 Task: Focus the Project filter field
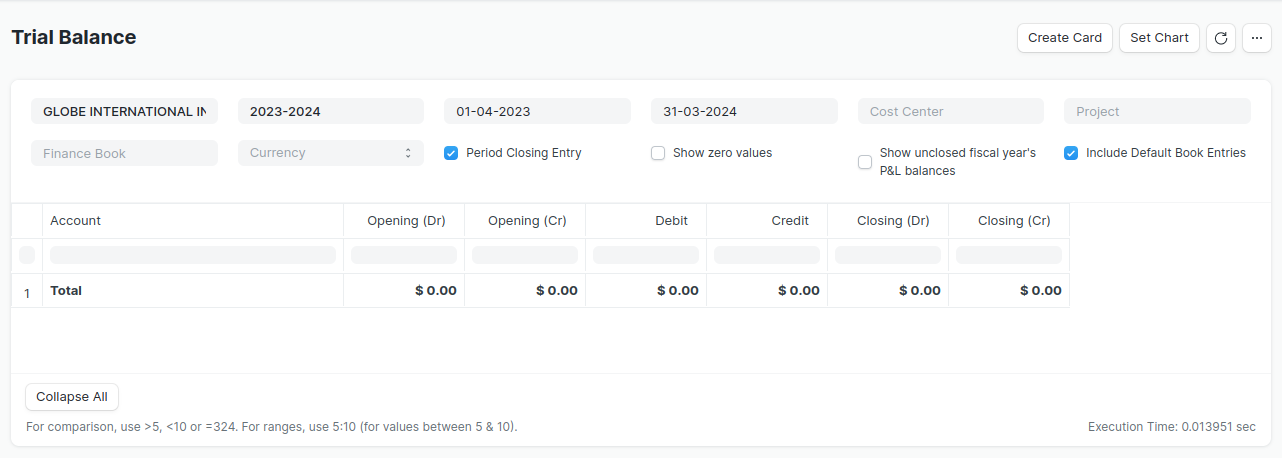(x=1157, y=111)
